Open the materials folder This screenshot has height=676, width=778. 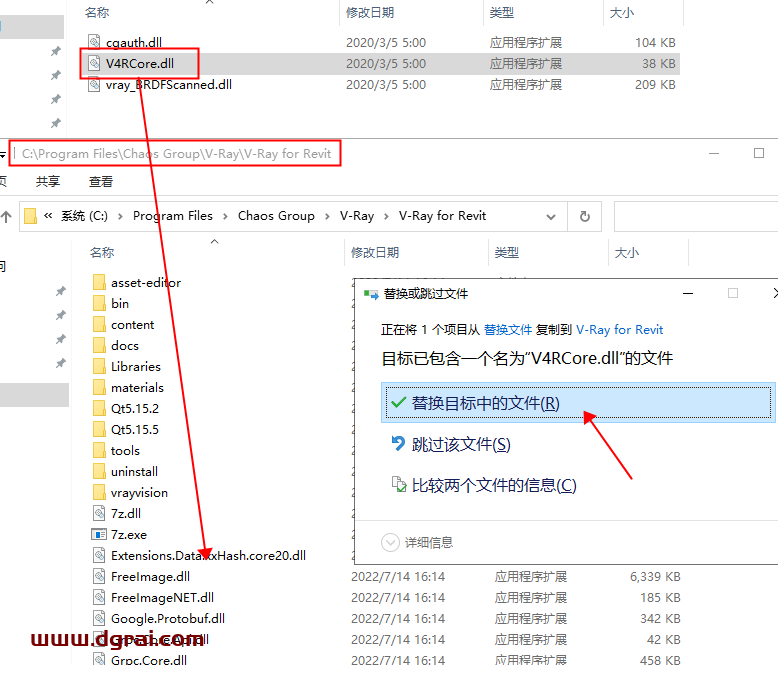(137, 387)
